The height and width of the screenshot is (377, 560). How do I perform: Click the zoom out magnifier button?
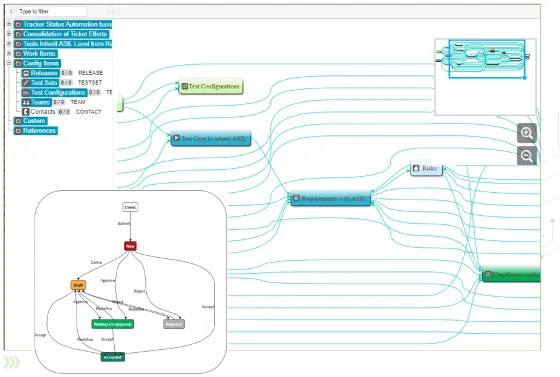tap(527, 156)
